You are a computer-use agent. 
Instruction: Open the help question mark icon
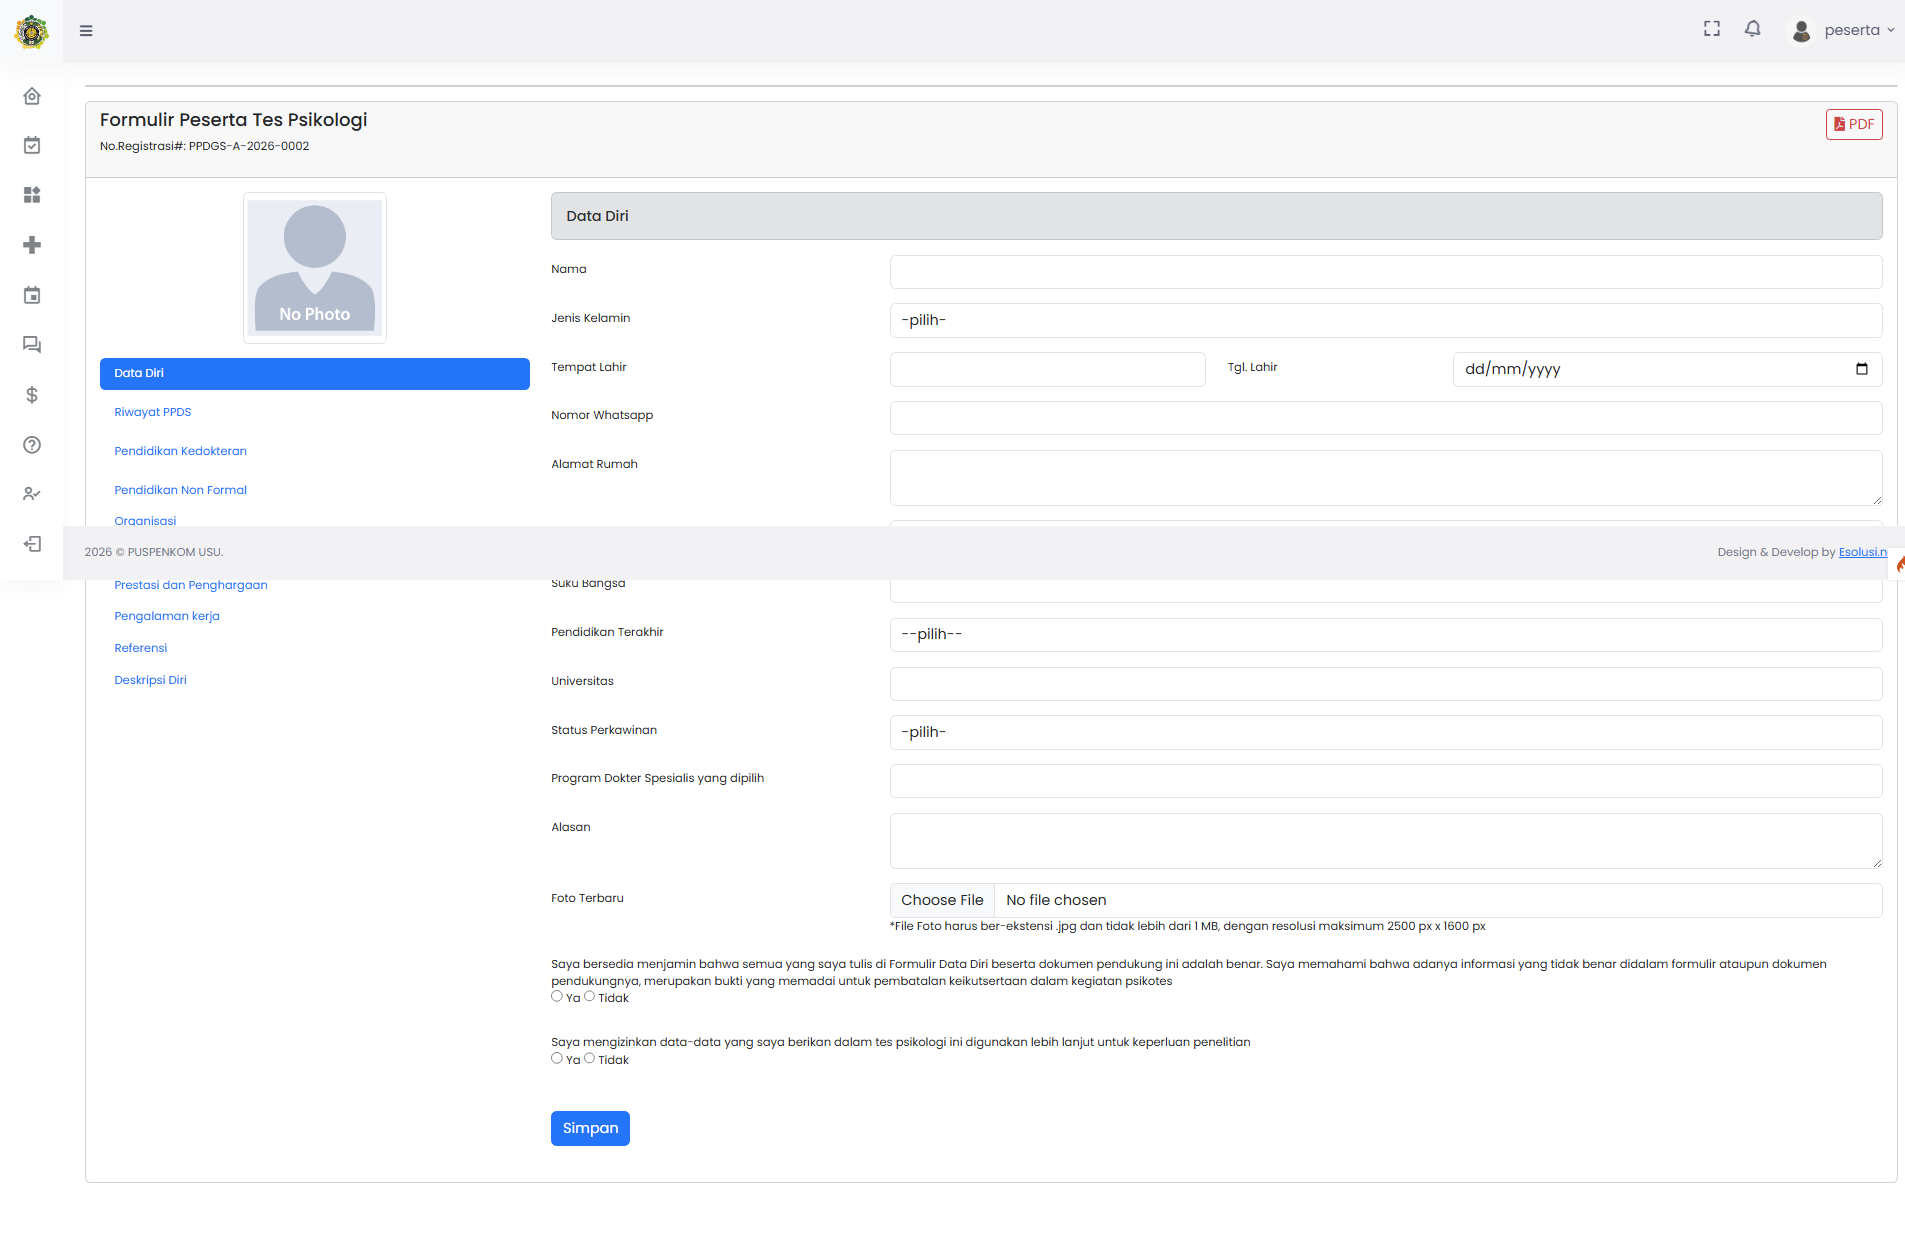[x=32, y=445]
